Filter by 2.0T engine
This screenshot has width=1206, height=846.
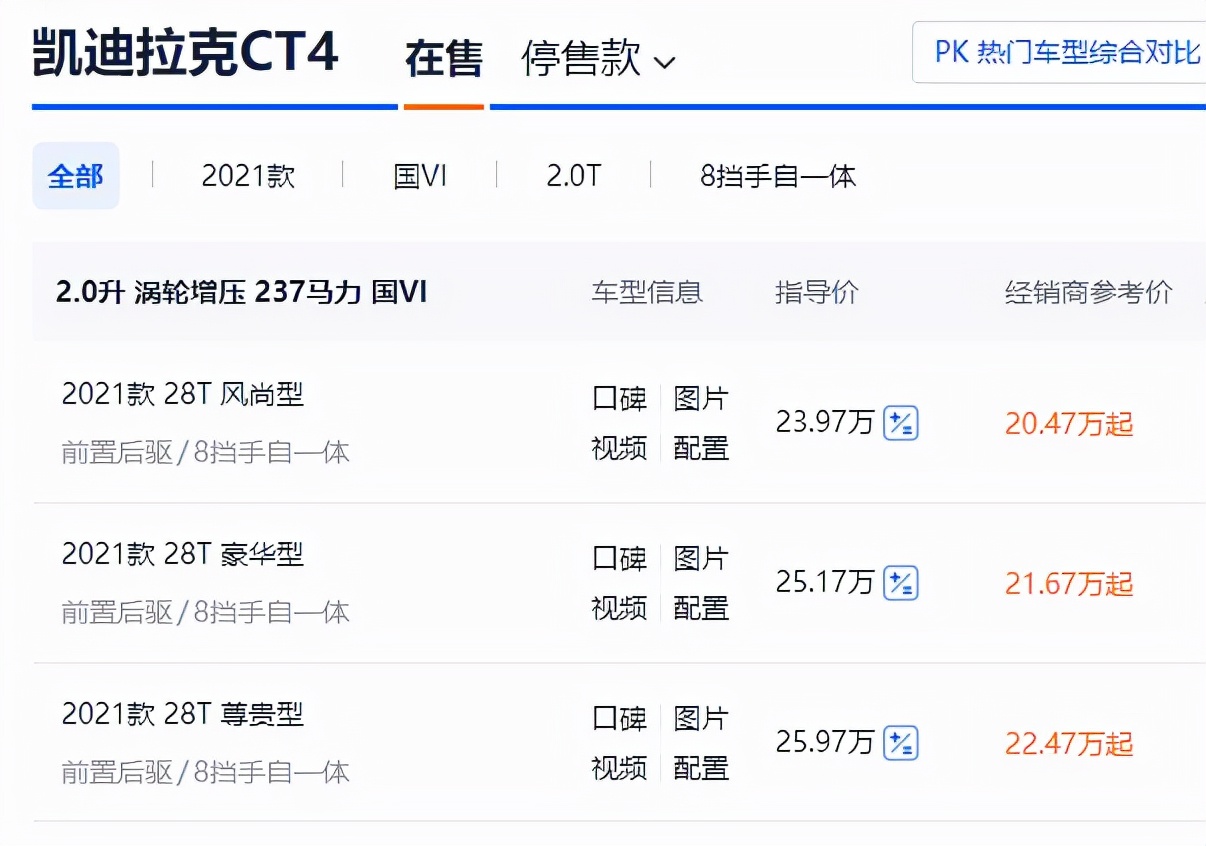573,176
